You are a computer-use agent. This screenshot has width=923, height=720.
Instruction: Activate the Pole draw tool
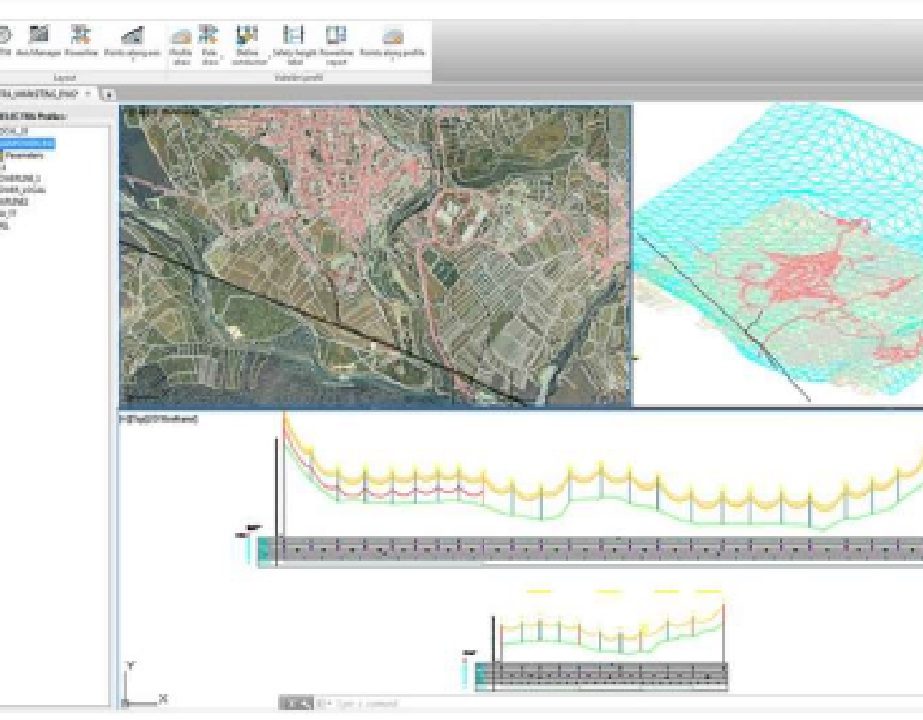210,44
